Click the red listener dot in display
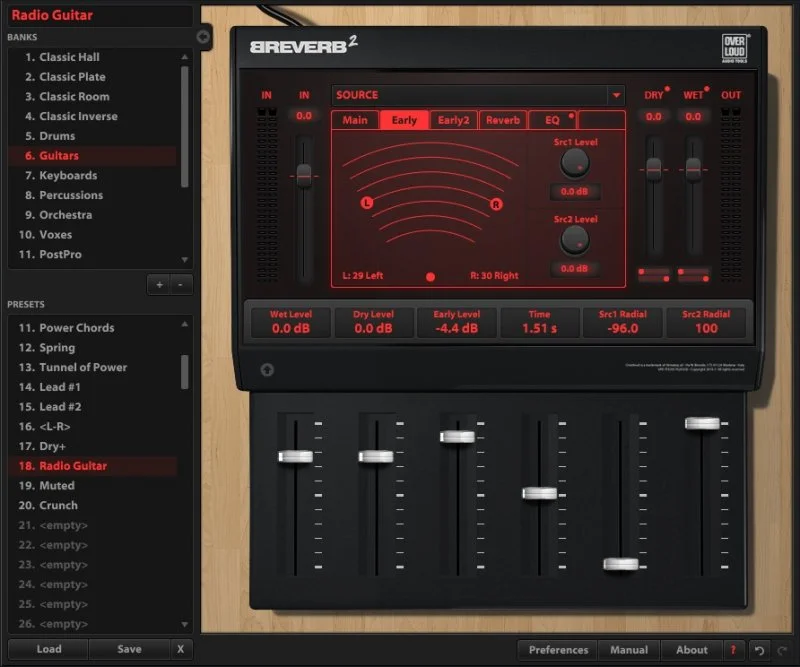Image resolution: width=800 pixels, height=667 pixels. point(431,277)
